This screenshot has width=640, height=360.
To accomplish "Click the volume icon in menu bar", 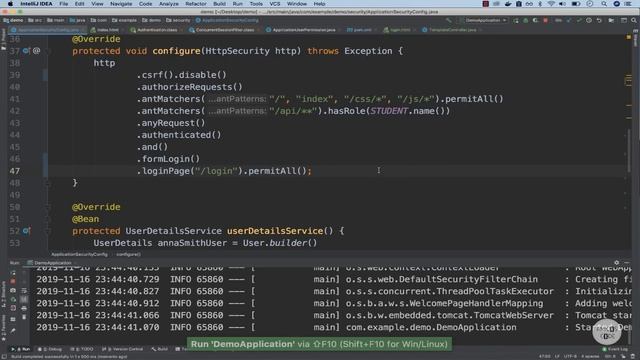I will point(562,4).
